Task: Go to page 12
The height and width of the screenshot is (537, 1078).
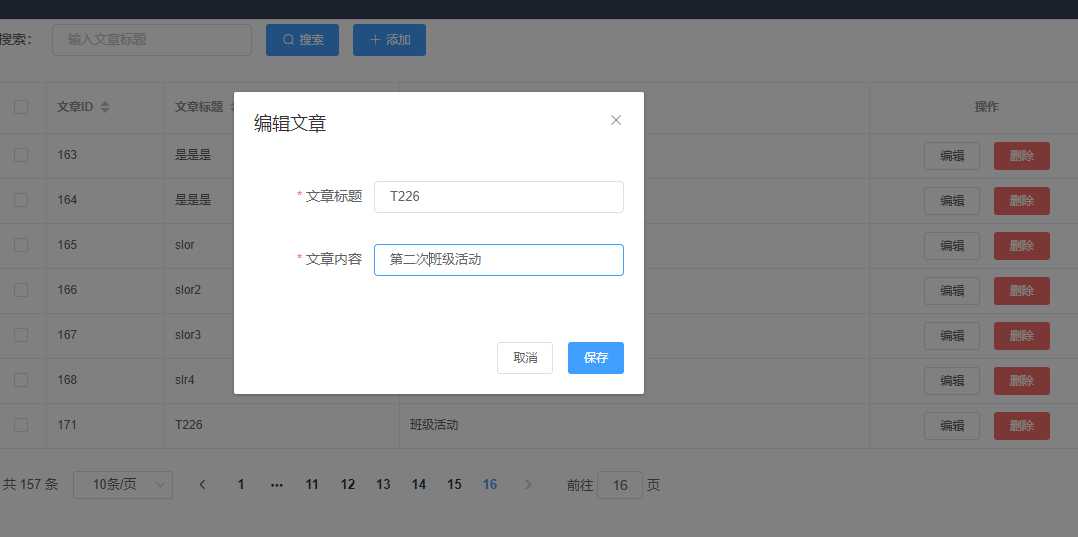Action: pyautogui.click(x=348, y=485)
